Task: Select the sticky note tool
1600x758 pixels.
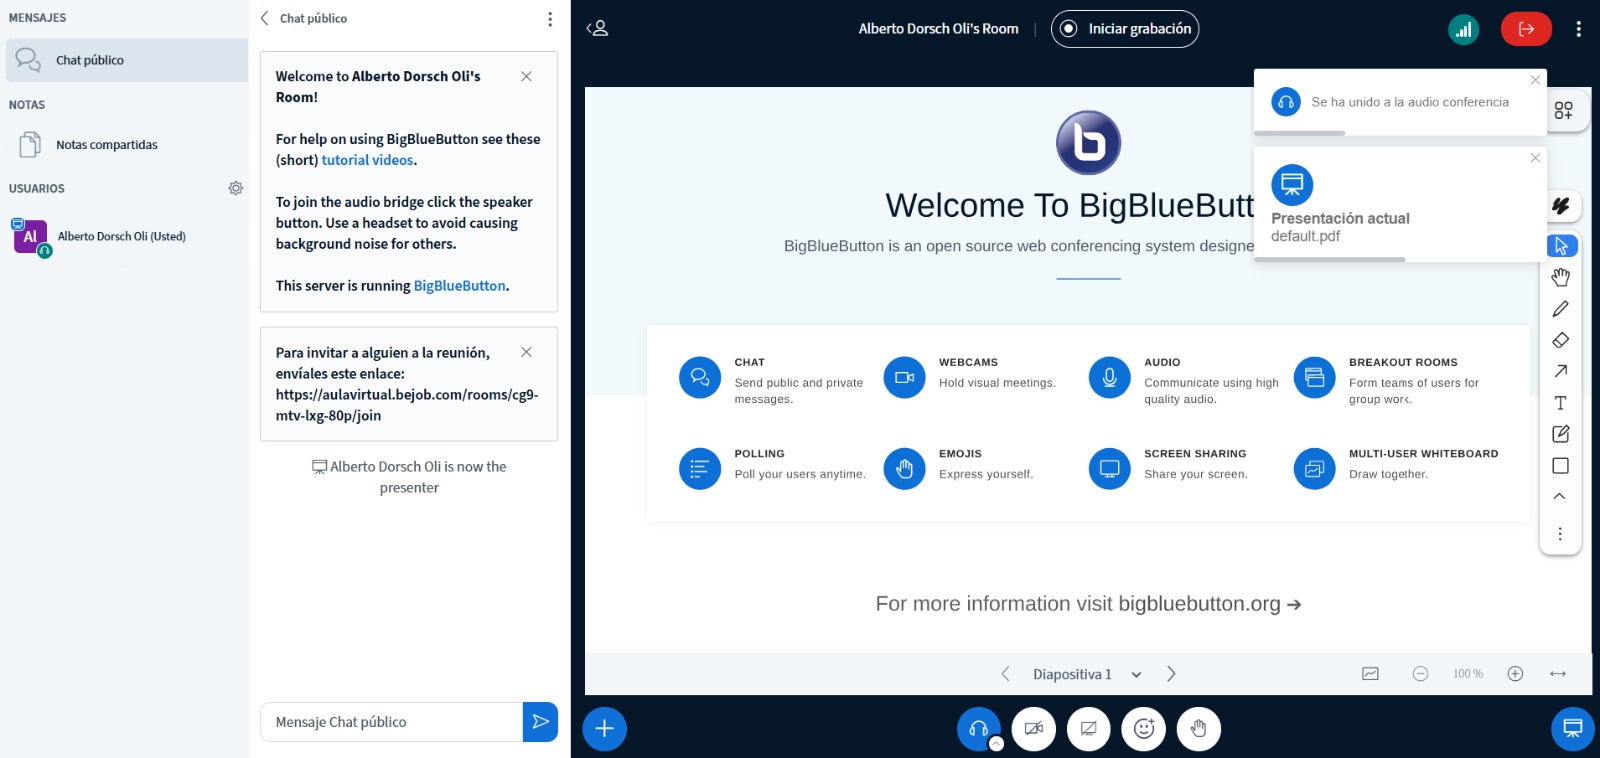Action: tap(1561, 434)
